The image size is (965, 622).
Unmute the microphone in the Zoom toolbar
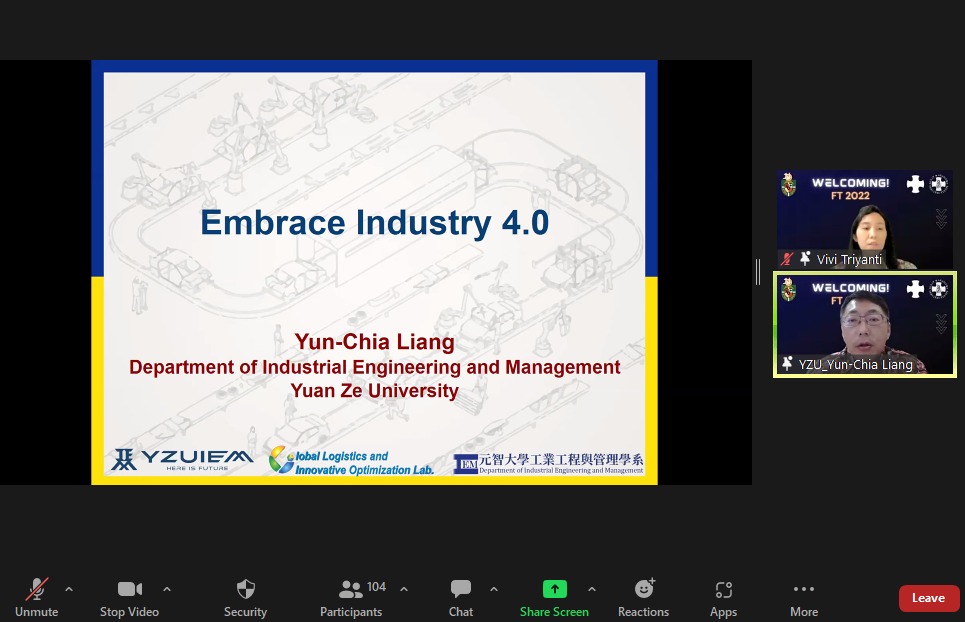36,598
